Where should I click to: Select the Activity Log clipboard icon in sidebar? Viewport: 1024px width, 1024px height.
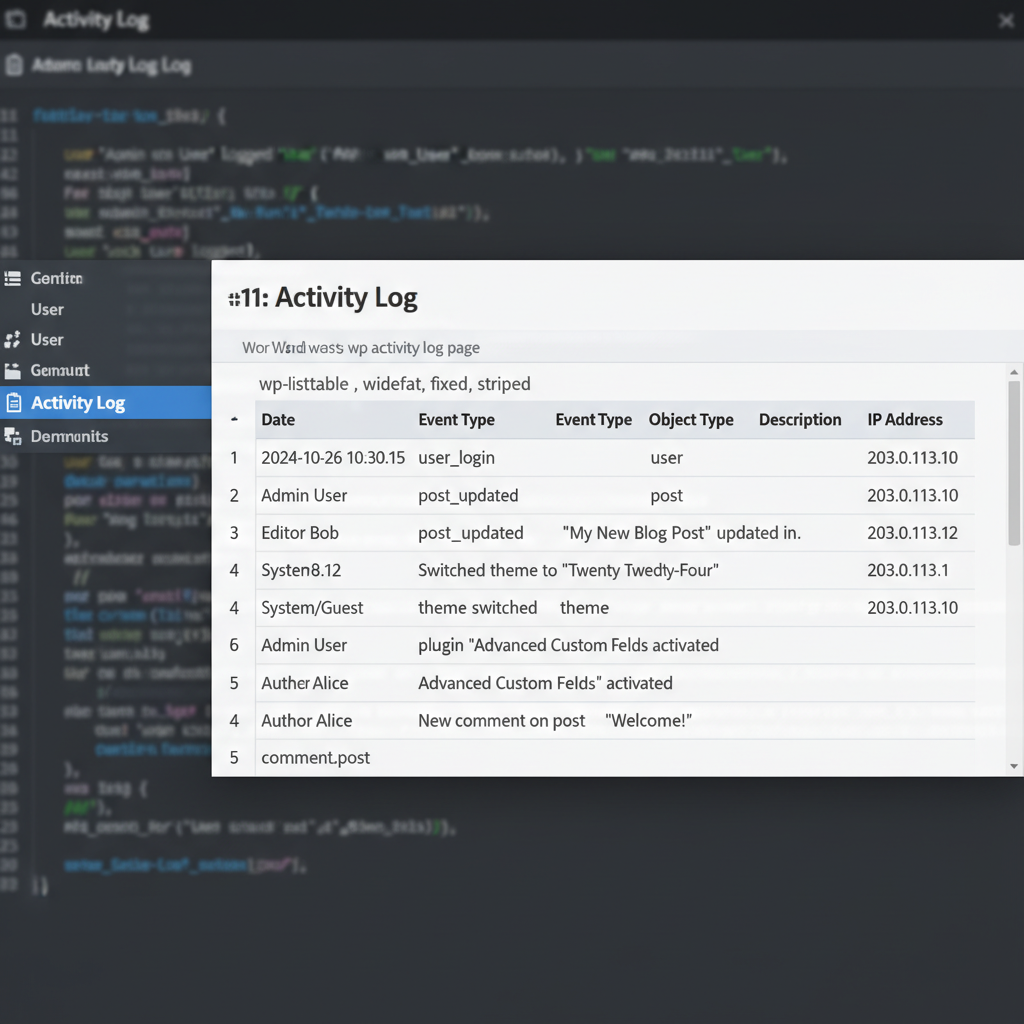(13, 404)
